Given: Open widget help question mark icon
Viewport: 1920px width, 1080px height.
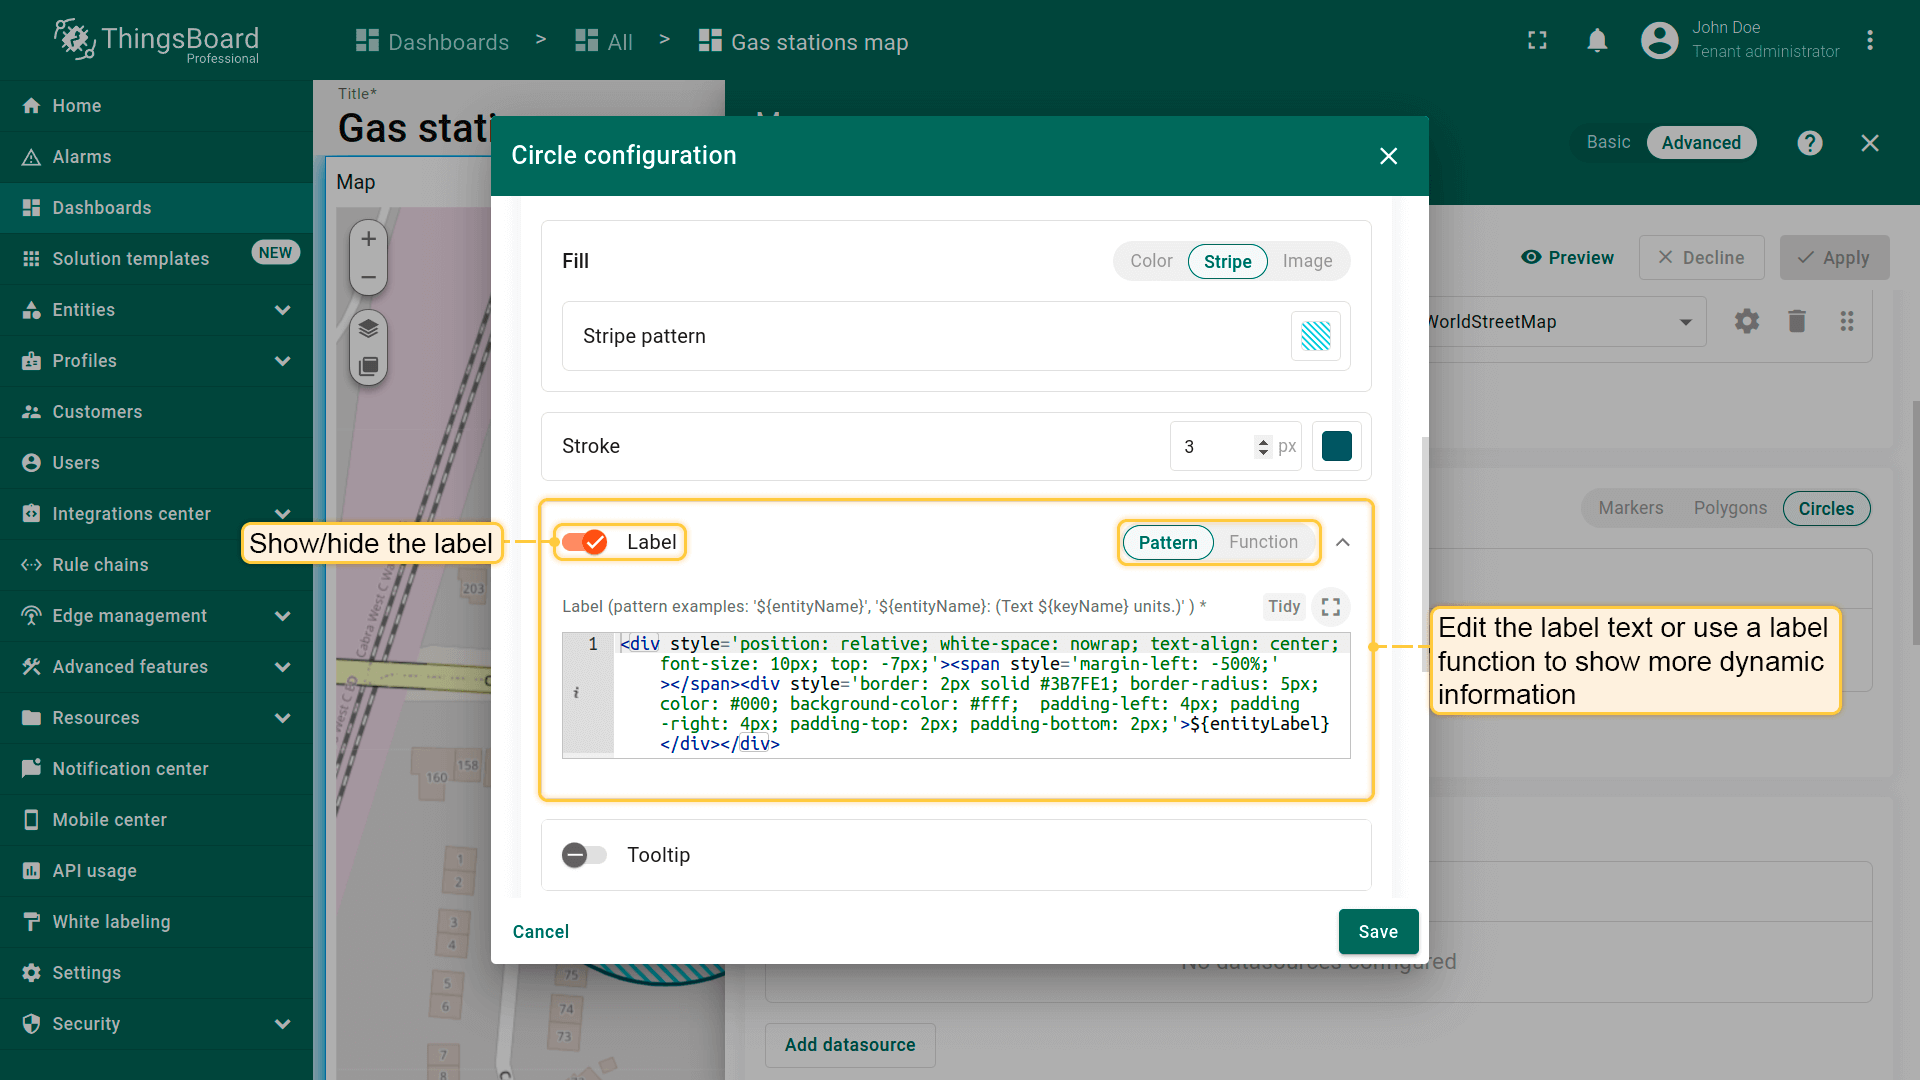Looking at the screenshot, I should [1809, 143].
